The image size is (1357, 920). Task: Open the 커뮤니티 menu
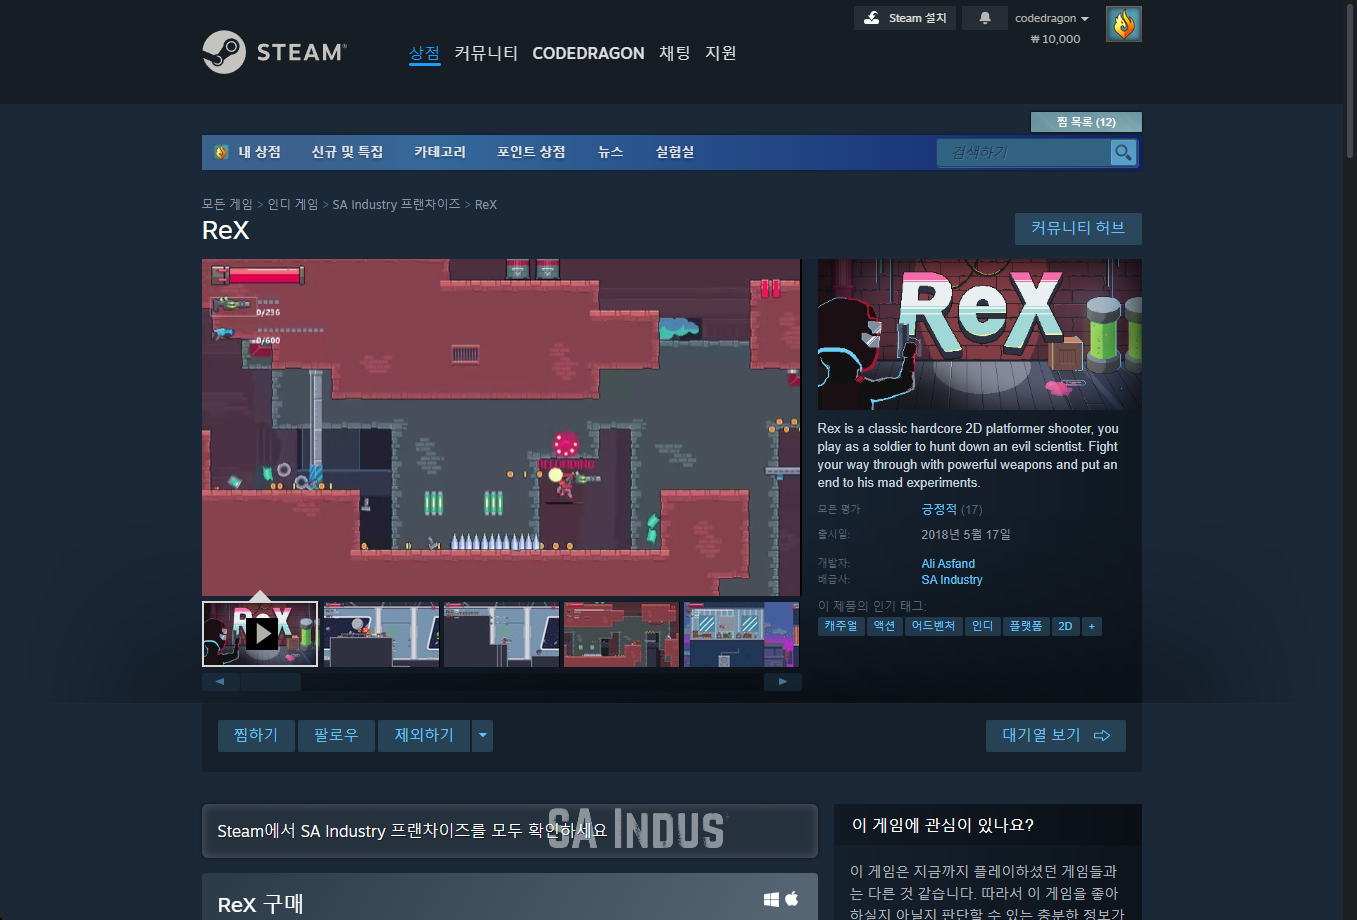(486, 53)
